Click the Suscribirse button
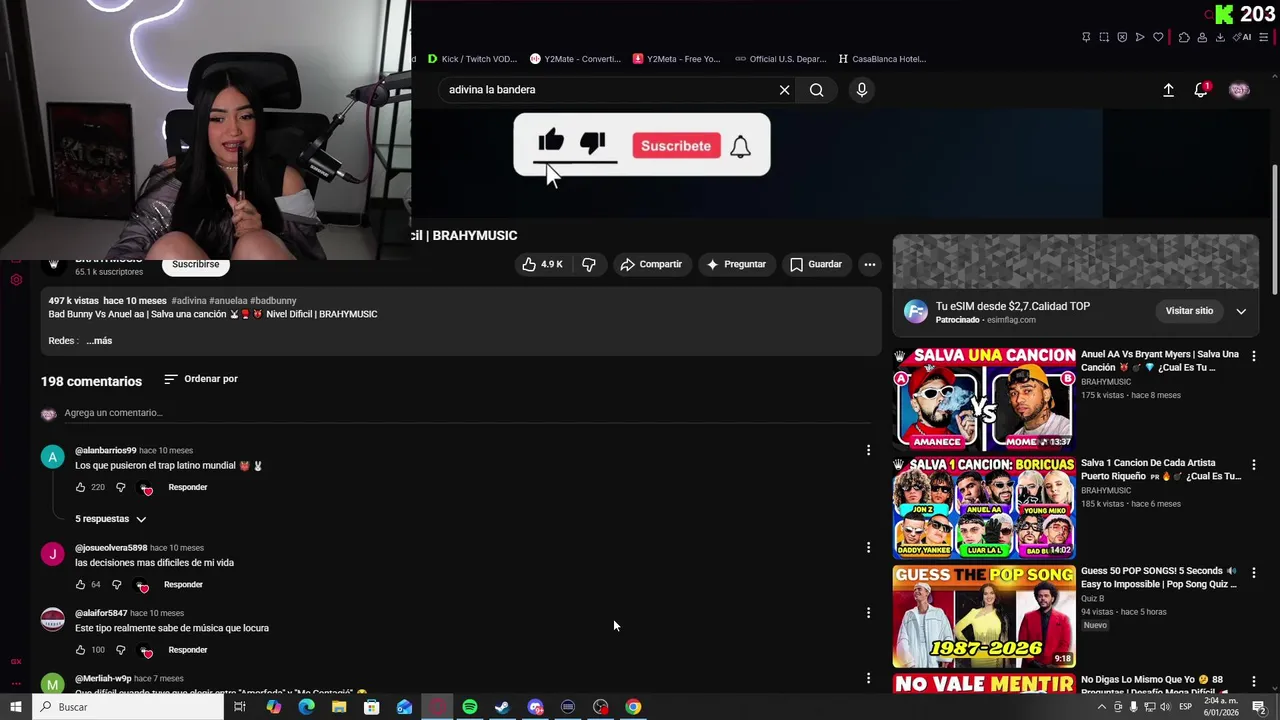This screenshot has width=1280, height=720. click(x=195, y=265)
